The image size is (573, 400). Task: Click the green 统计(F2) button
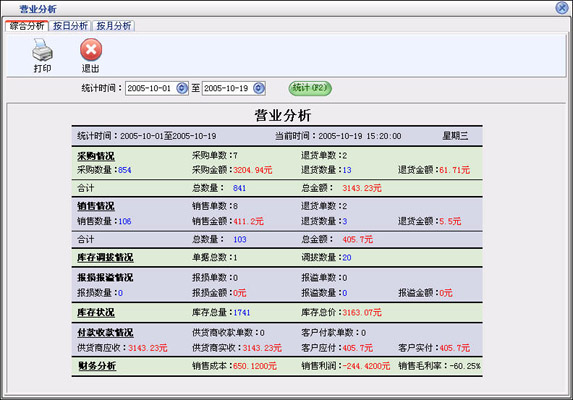(x=310, y=88)
